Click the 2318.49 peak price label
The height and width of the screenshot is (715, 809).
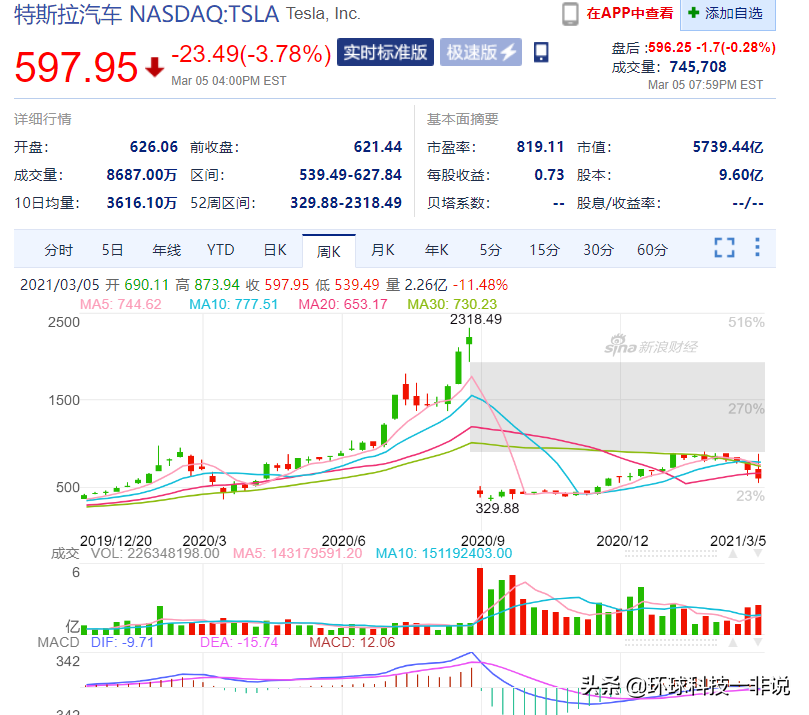pos(476,319)
